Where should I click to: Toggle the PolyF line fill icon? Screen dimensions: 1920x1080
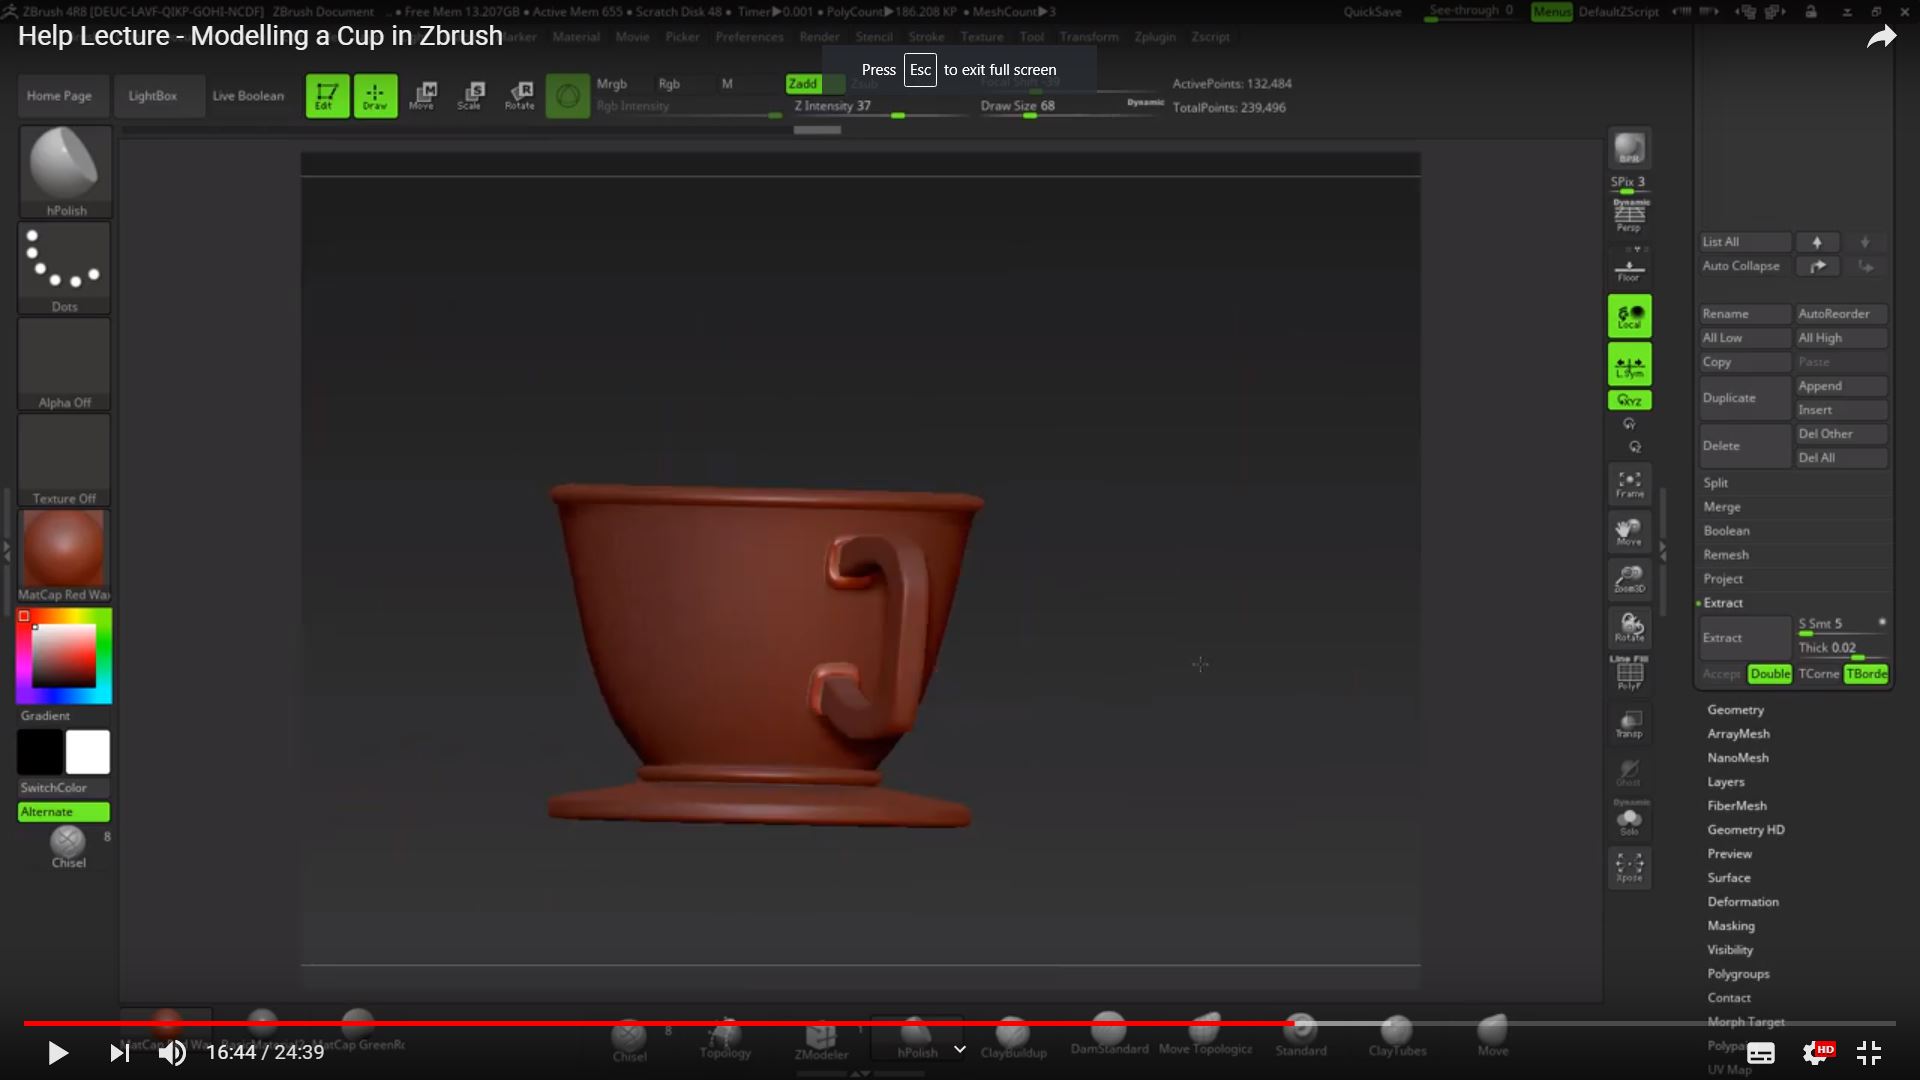(x=1629, y=674)
